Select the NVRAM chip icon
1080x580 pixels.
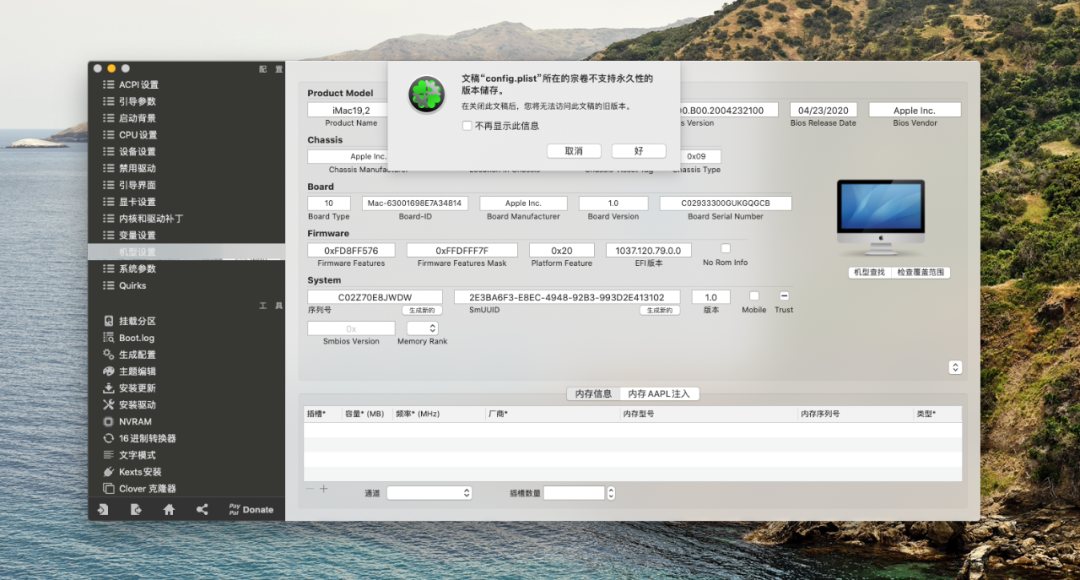click(108, 422)
